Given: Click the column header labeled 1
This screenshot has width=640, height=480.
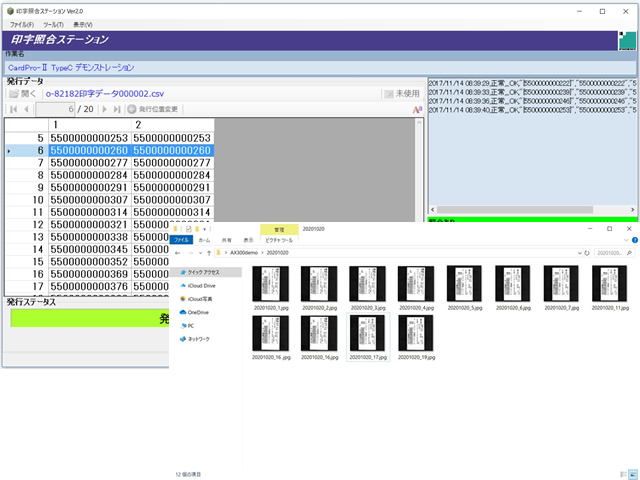Looking at the screenshot, I should click(x=90, y=125).
